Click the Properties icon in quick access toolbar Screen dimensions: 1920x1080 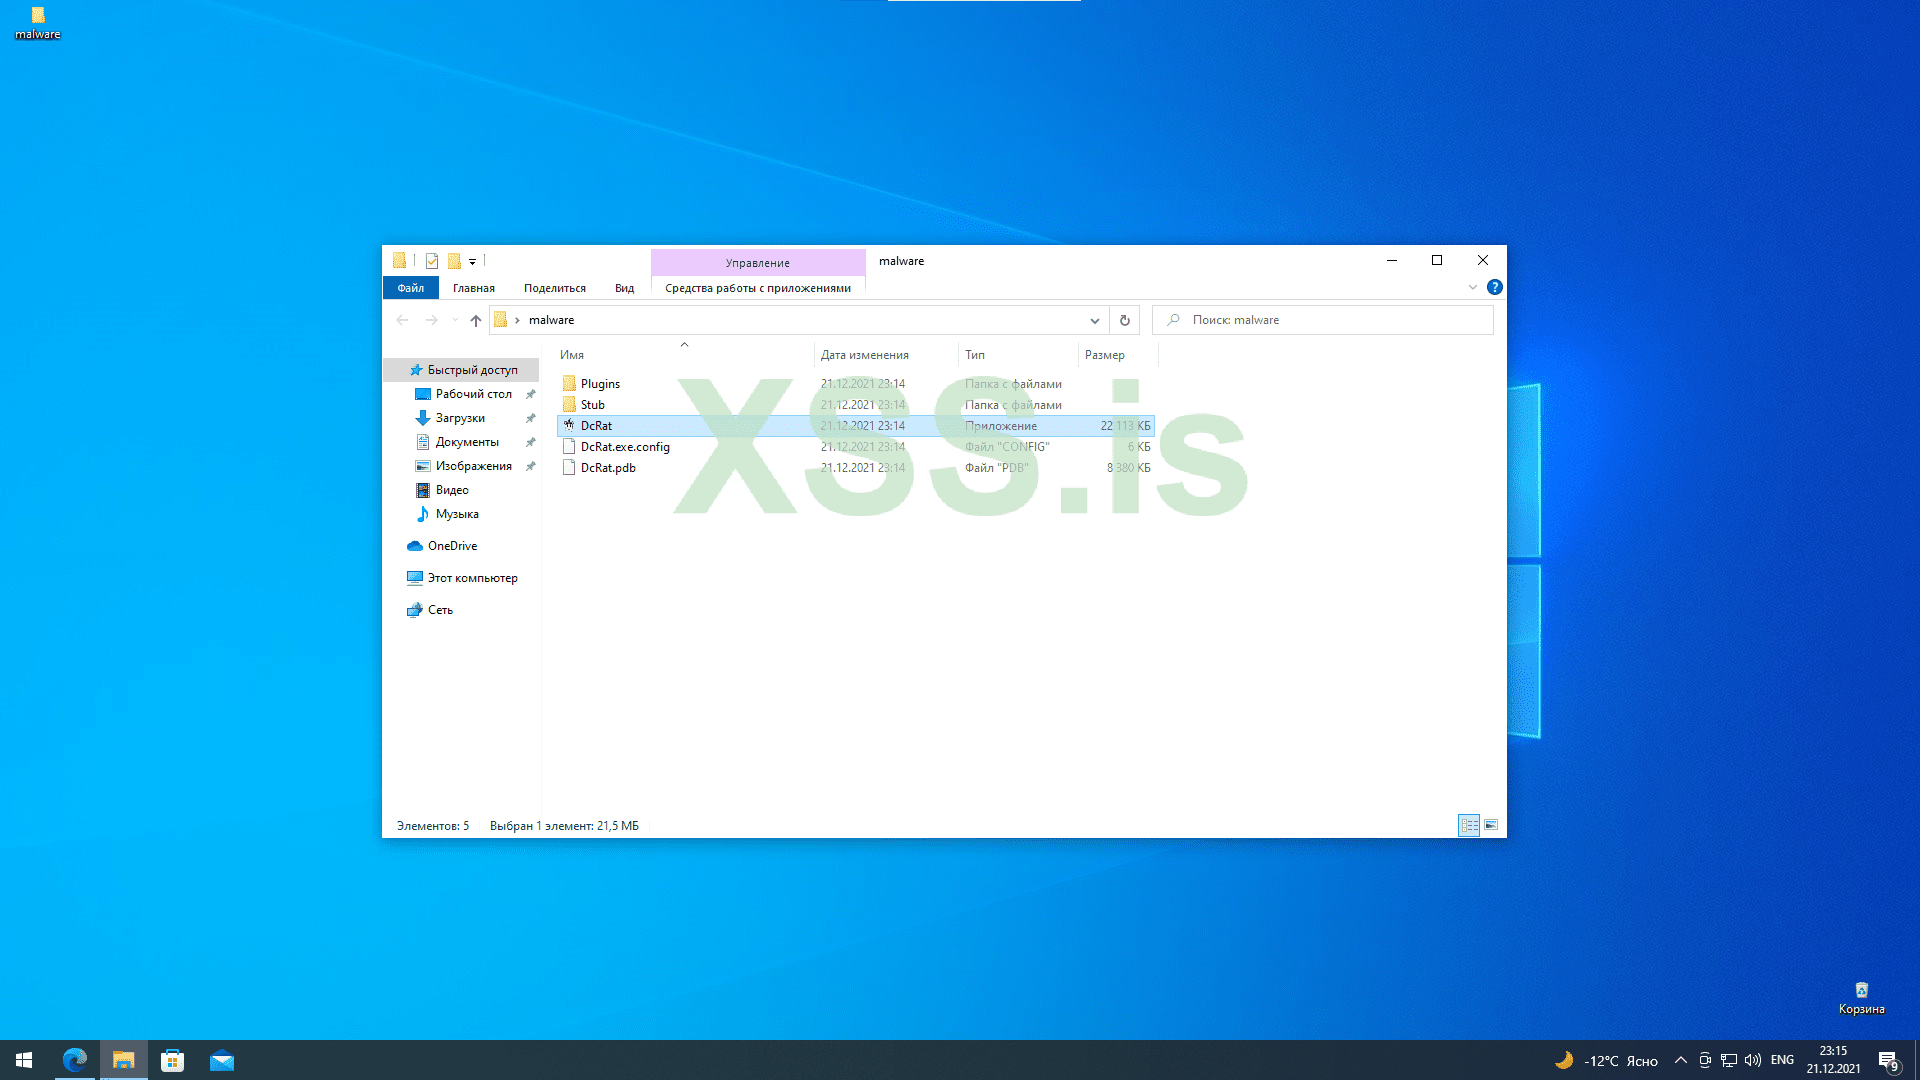click(432, 261)
